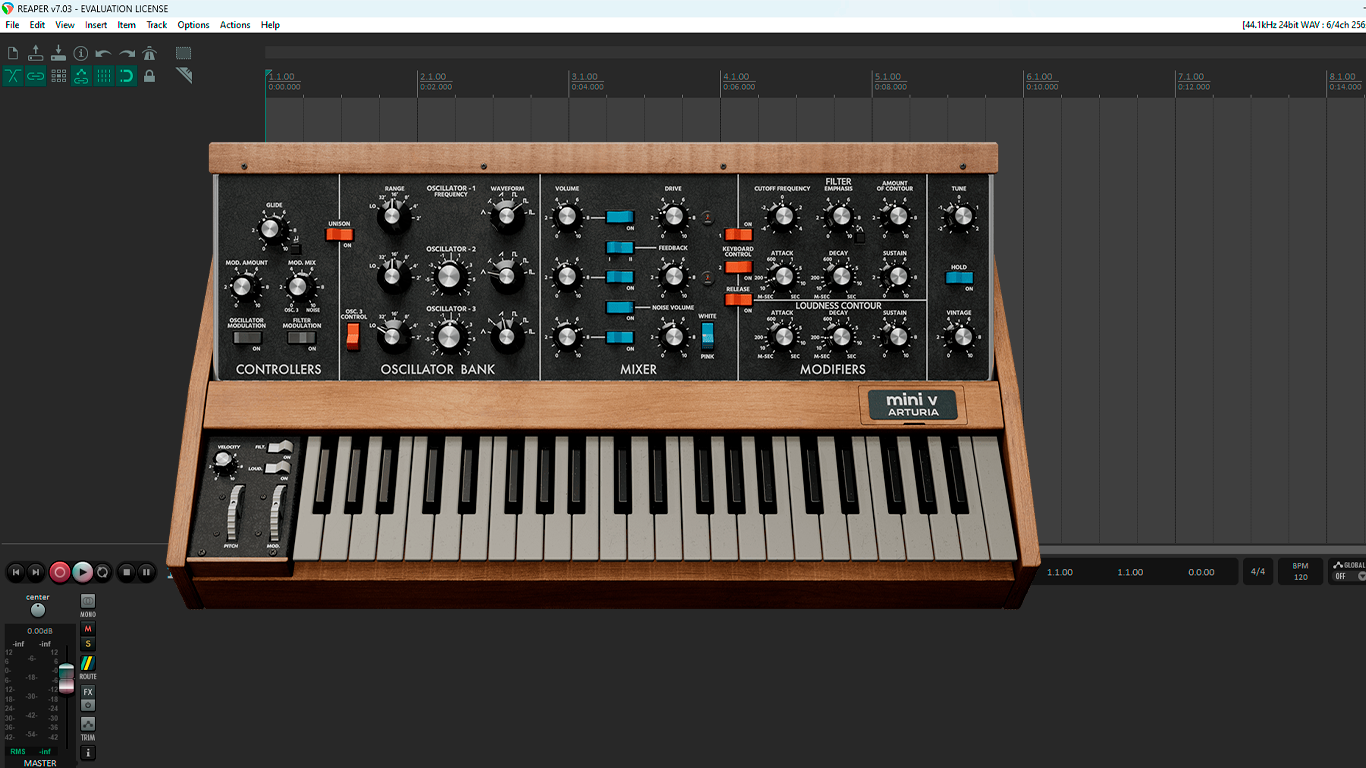Click the CUTOFF FREQUENCY filter knob
Screen dimensions: 1366x768
(x=782, y=215)
